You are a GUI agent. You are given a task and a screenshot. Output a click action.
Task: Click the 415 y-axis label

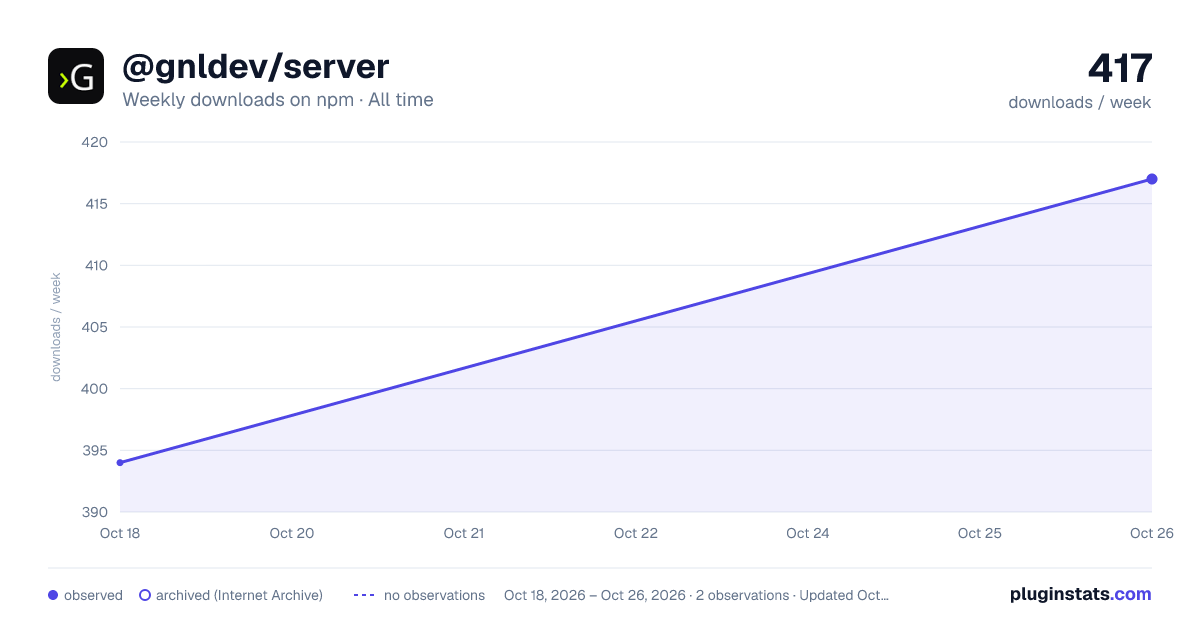pyautogui.click(x=94, y=204)
